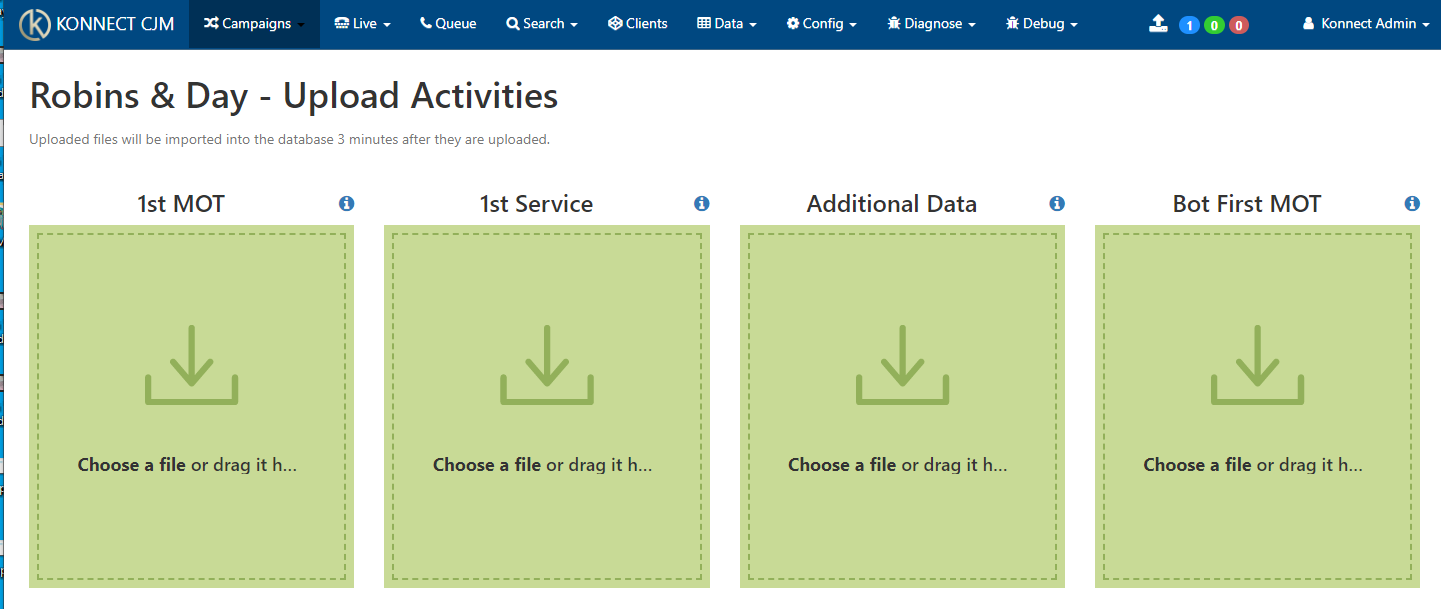Click the Additional Data heading
Viewport: 1441px width, 609px height.
click(892, 204)
